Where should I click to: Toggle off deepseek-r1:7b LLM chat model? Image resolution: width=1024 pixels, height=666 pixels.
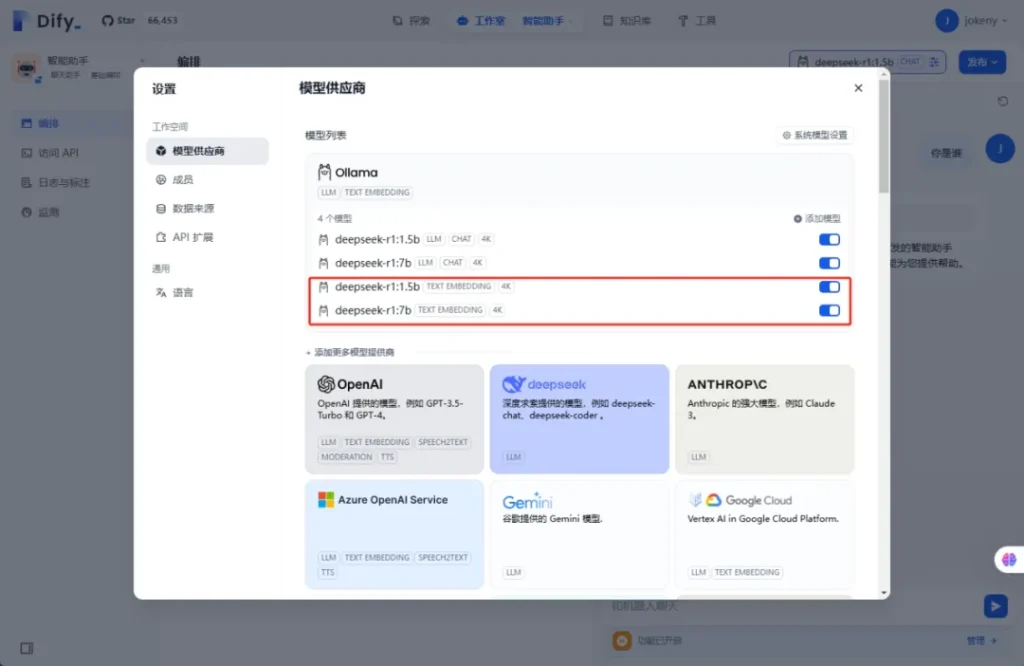tap(829, 263)
